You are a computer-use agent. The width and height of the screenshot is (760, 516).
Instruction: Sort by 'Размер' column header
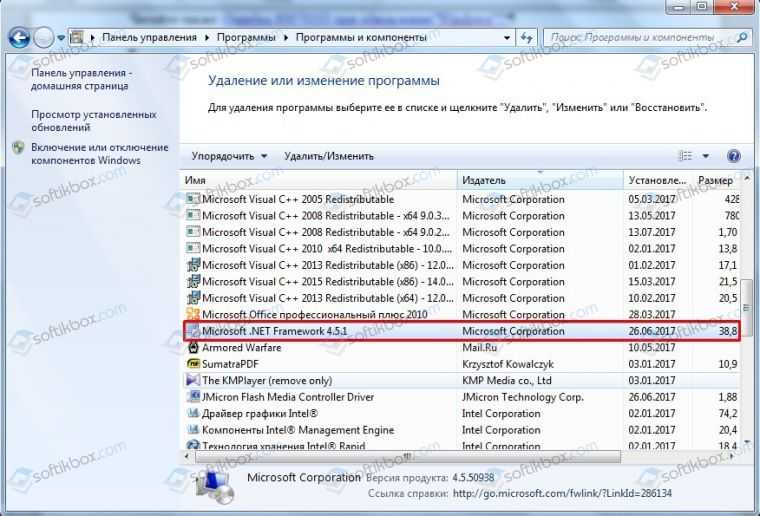click(717, 180)
